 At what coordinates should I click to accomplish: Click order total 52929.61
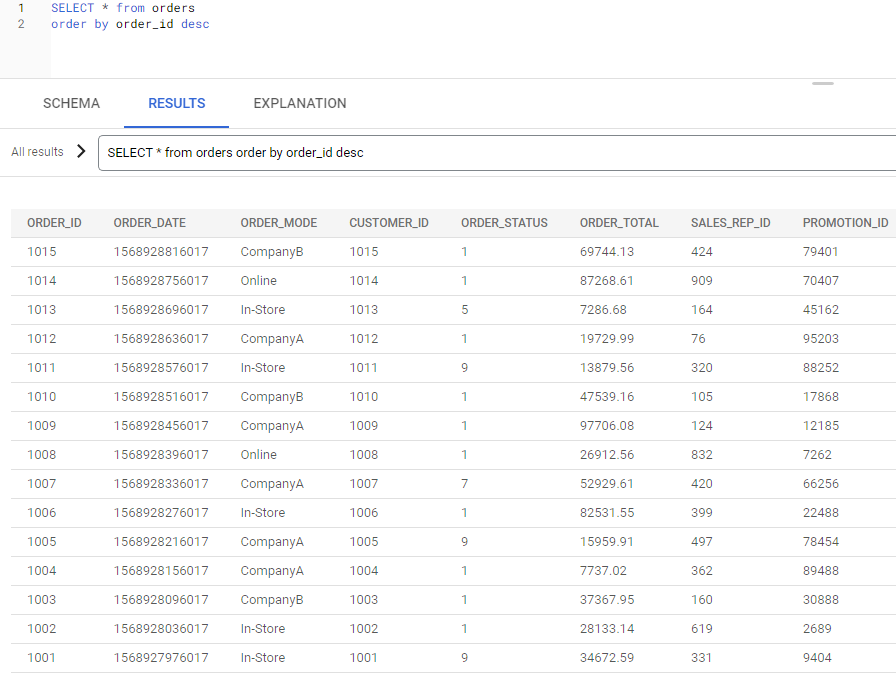(607, 484)
